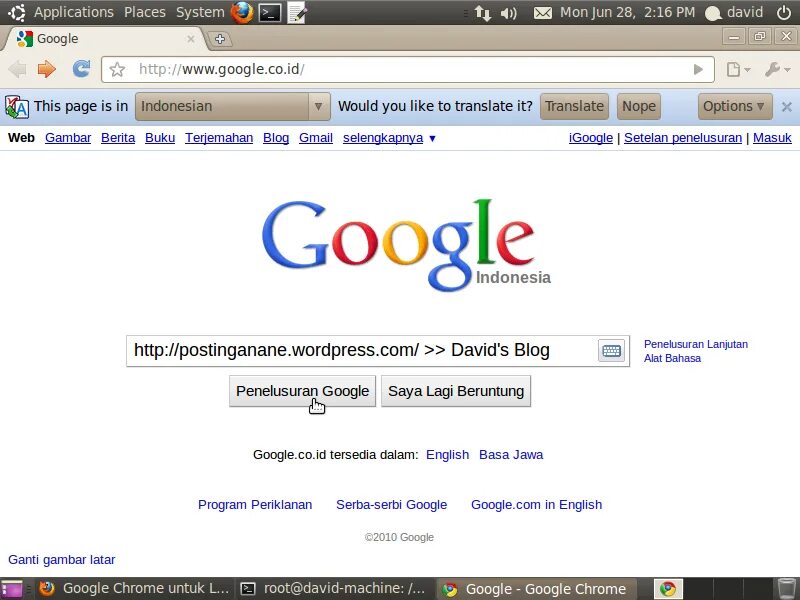The image size is (800, 600).
Task: Open Setelan penelusuran link
Action: (683, 138)
